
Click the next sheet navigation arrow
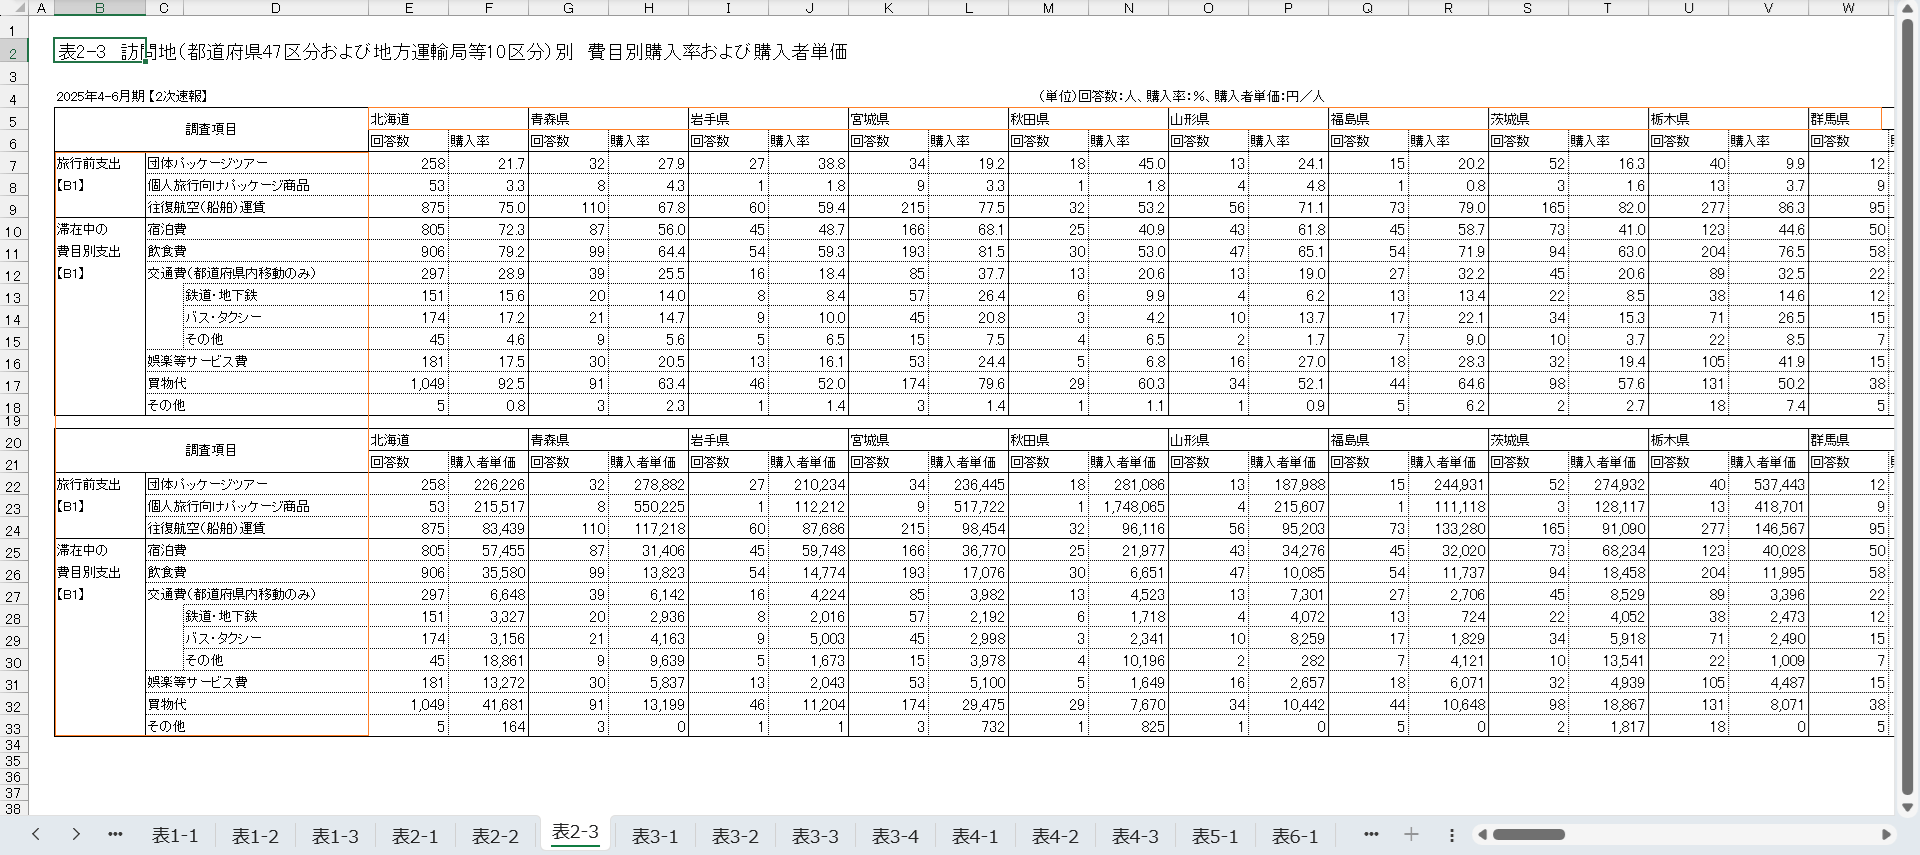76,834
